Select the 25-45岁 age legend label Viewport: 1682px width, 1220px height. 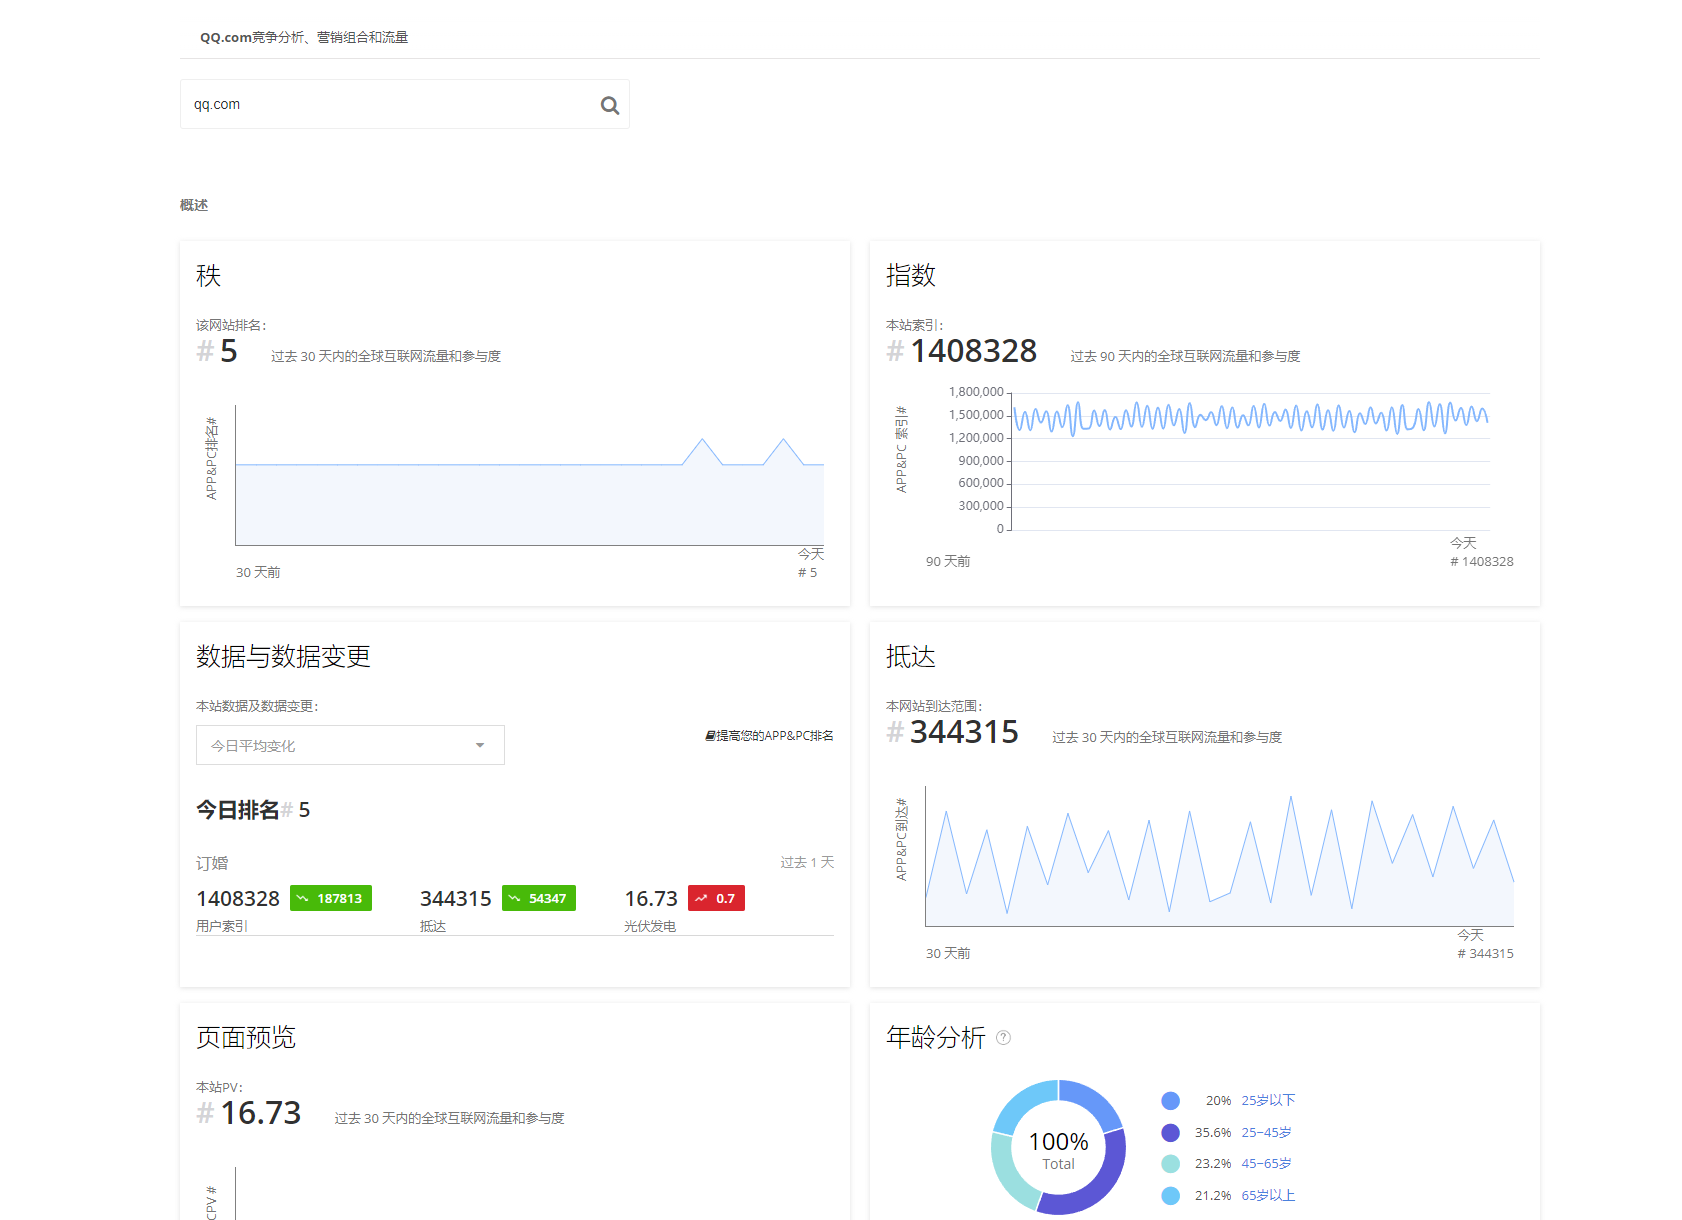click(1266, 1132)
